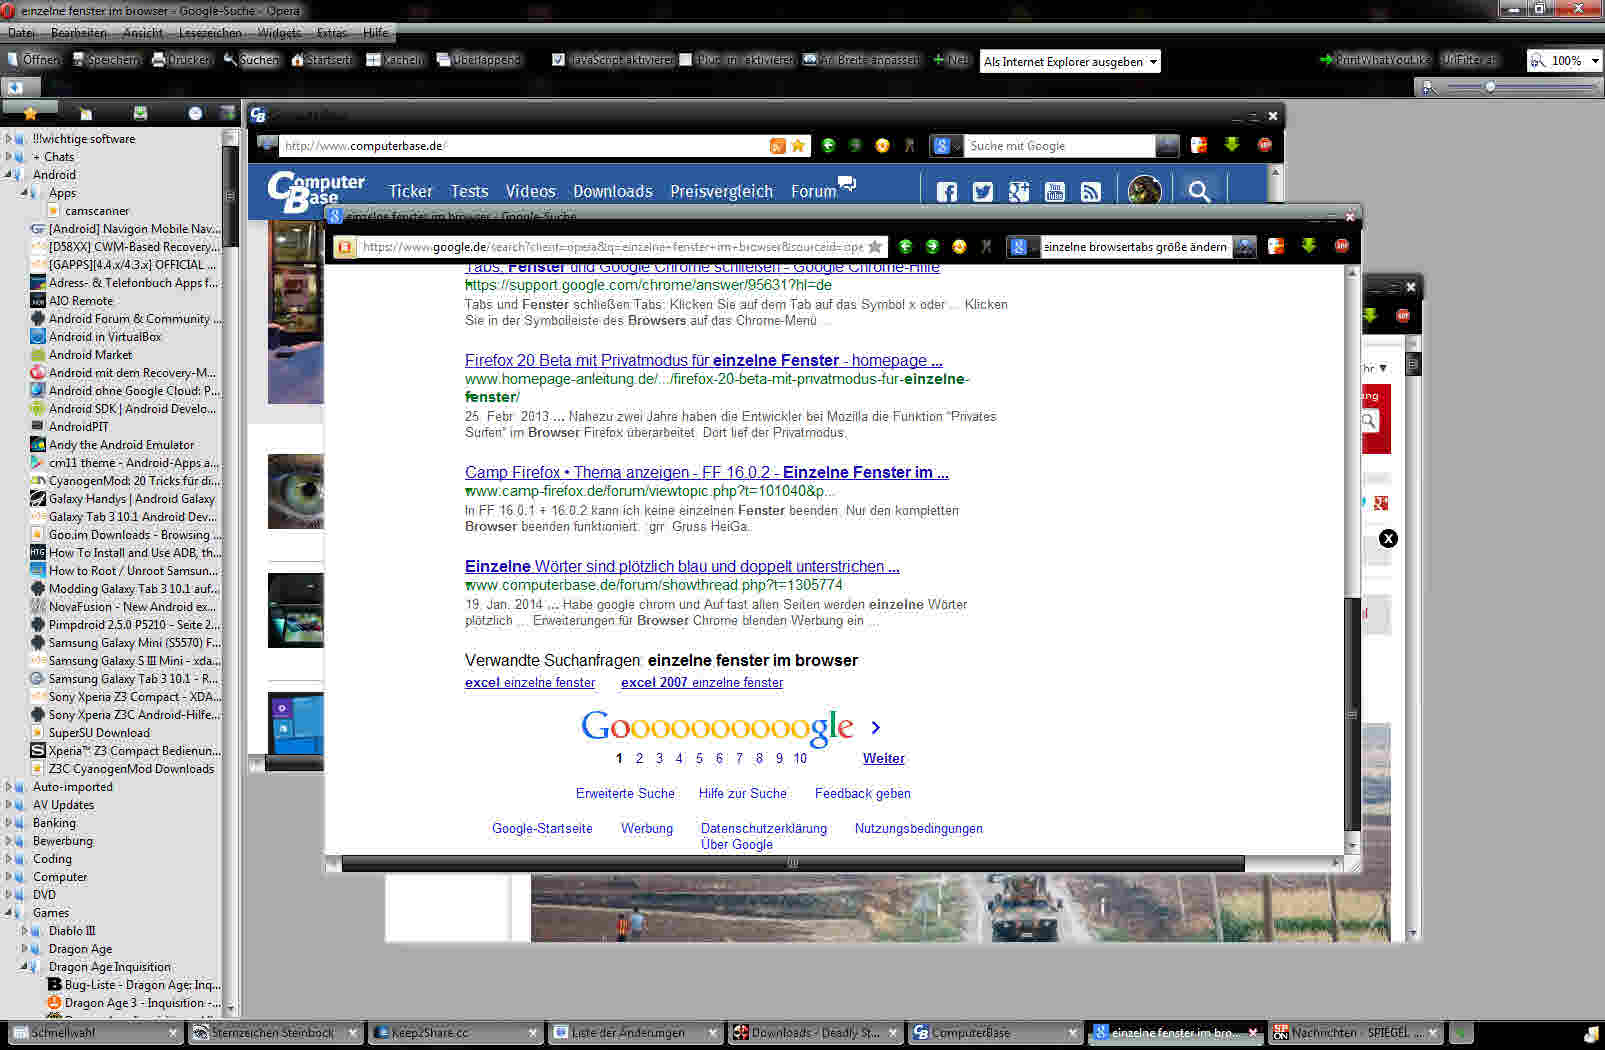Click the Weiter next page link
The height and width of the screenshot is (1050, 1605).
[884, 758]
